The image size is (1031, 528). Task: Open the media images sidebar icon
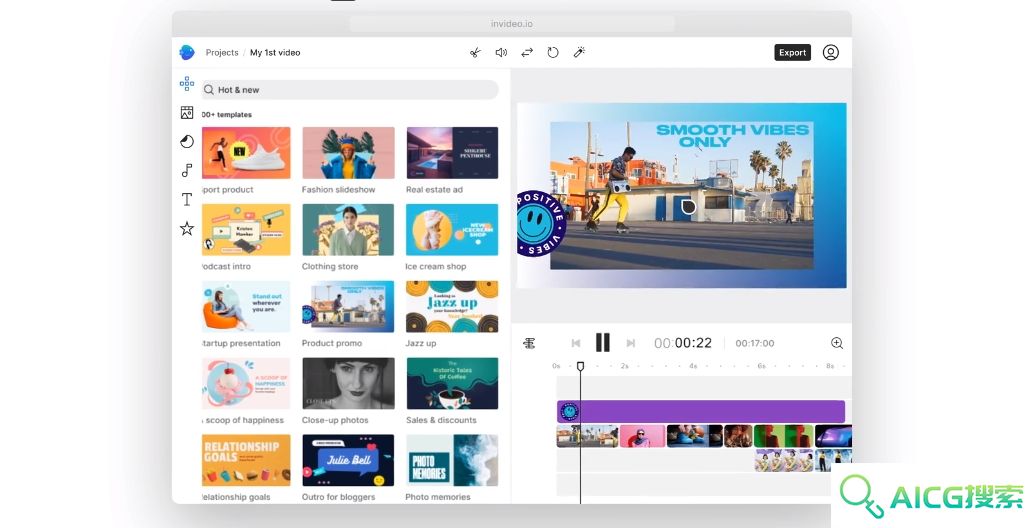[x=187, y=112]
